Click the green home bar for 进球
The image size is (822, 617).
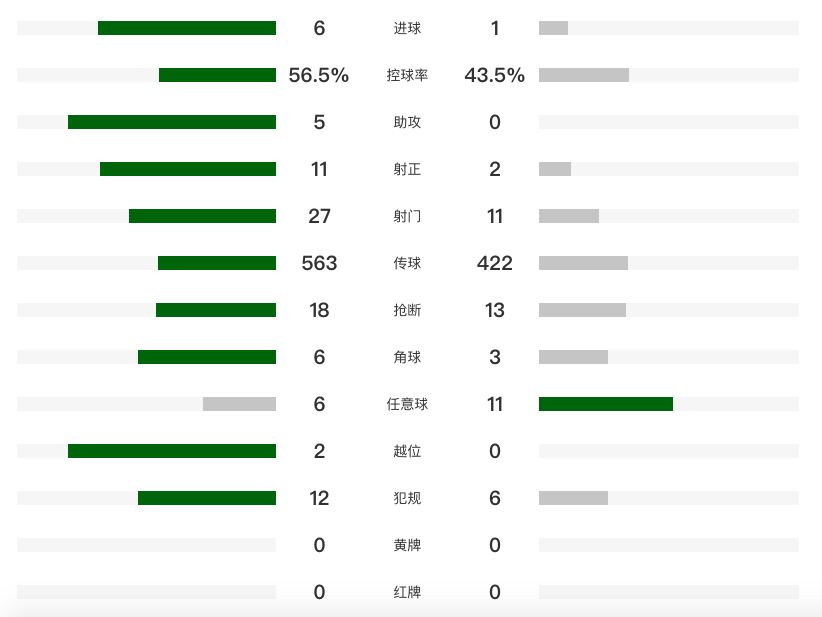coord(187,28)
